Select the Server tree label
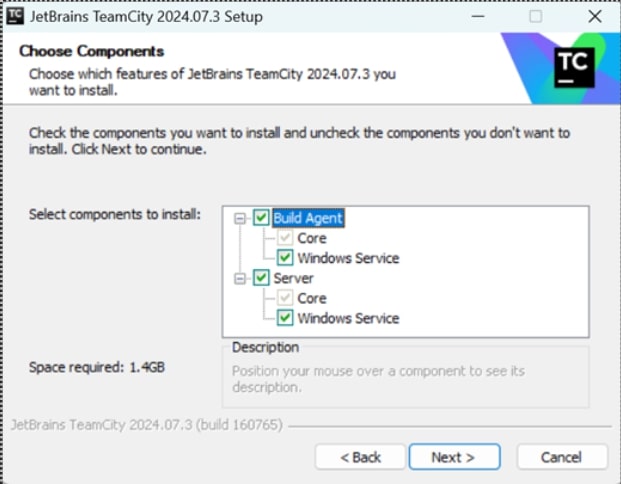621x484 pixels. 293,278
